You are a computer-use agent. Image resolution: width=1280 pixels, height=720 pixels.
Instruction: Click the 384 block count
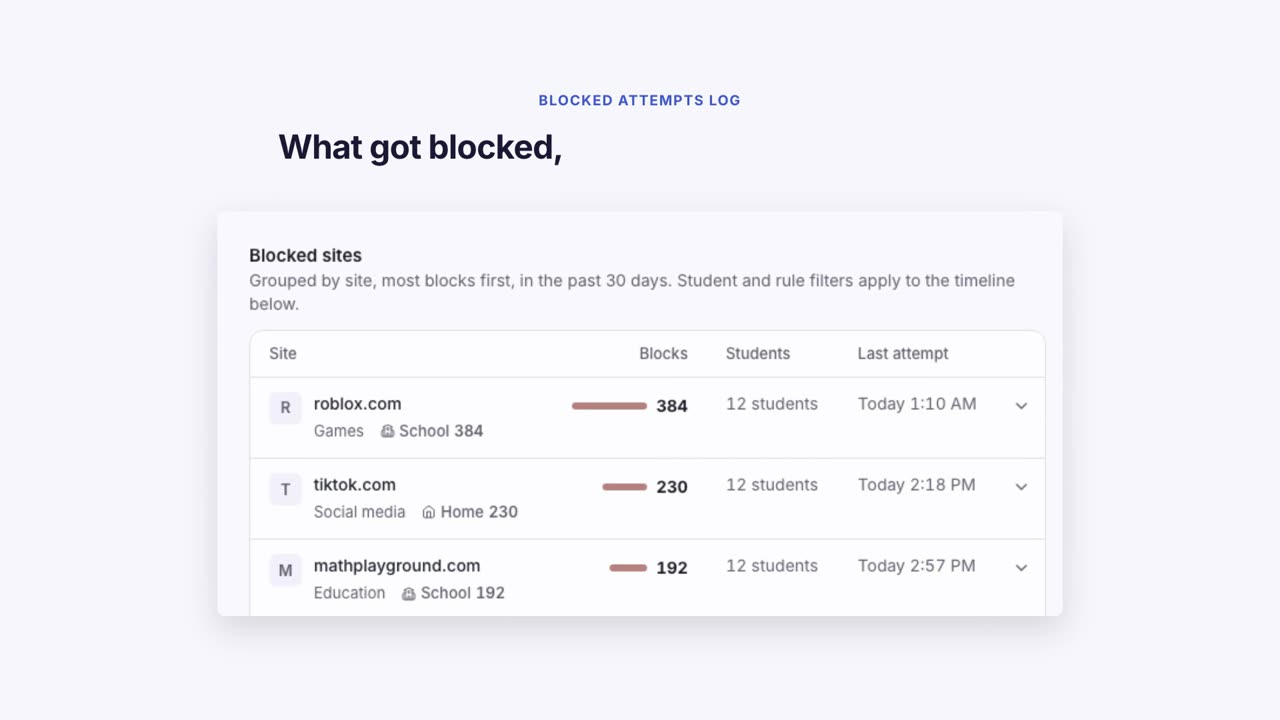[x=672, y=406]
